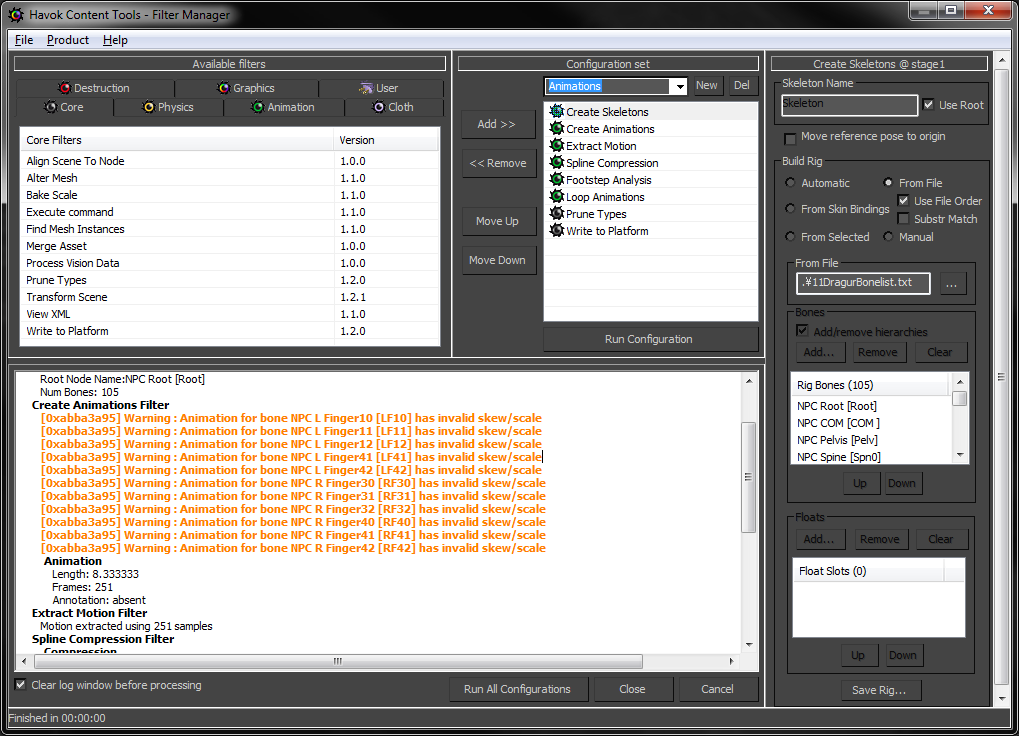Click Run All Configurations button
The image size is (1019, 736).
[x=518, y=689]
